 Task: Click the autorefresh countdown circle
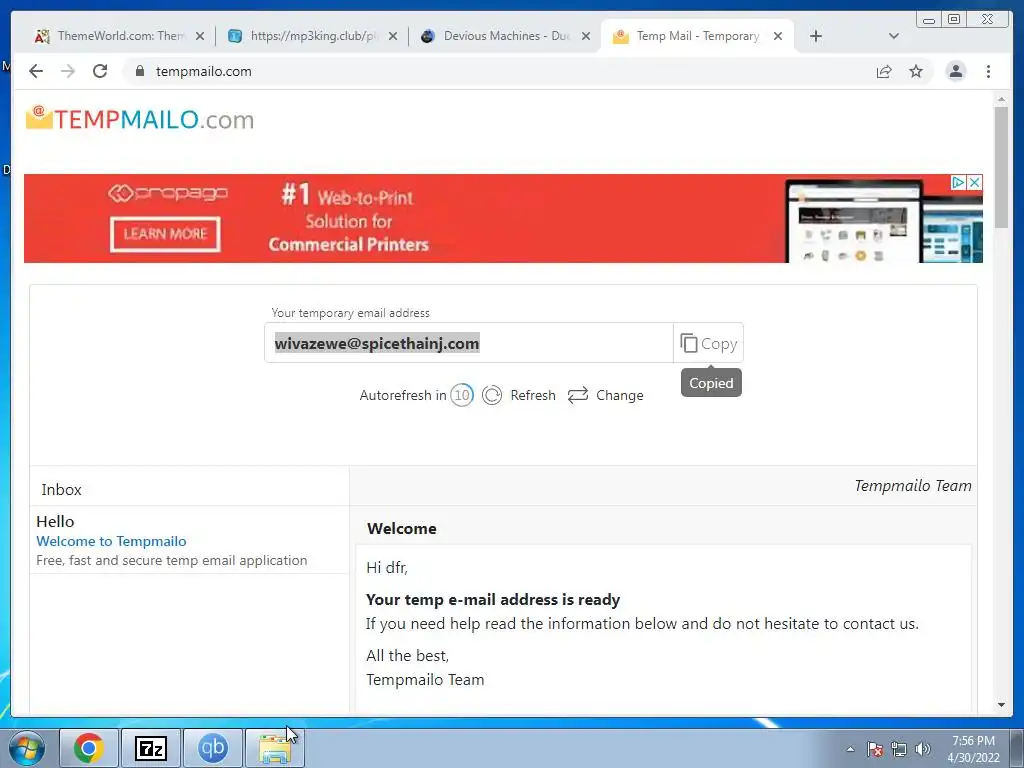[x=462, y=395]
